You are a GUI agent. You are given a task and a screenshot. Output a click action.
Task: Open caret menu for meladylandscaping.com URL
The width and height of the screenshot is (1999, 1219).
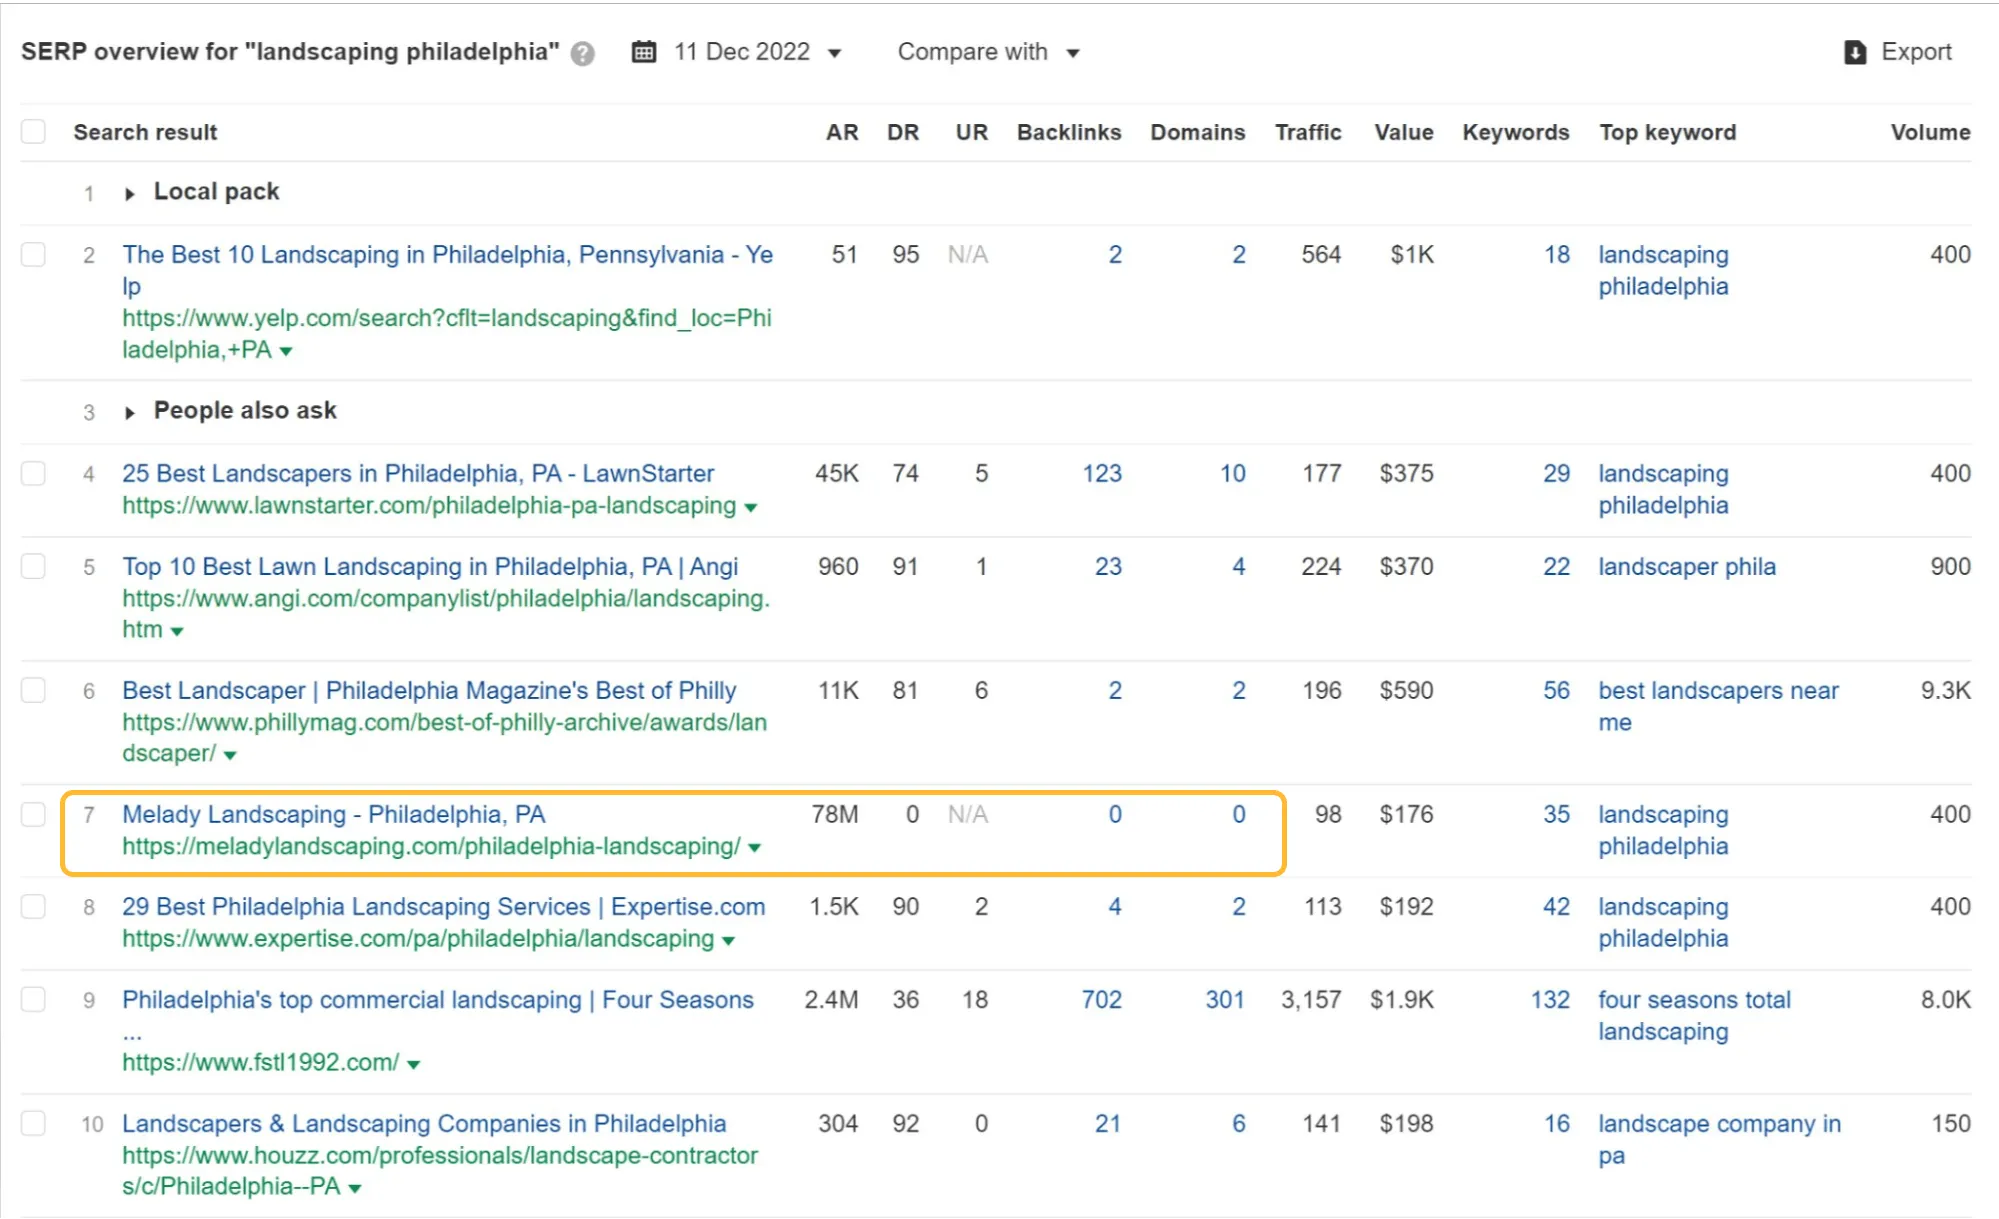point(755,848)
